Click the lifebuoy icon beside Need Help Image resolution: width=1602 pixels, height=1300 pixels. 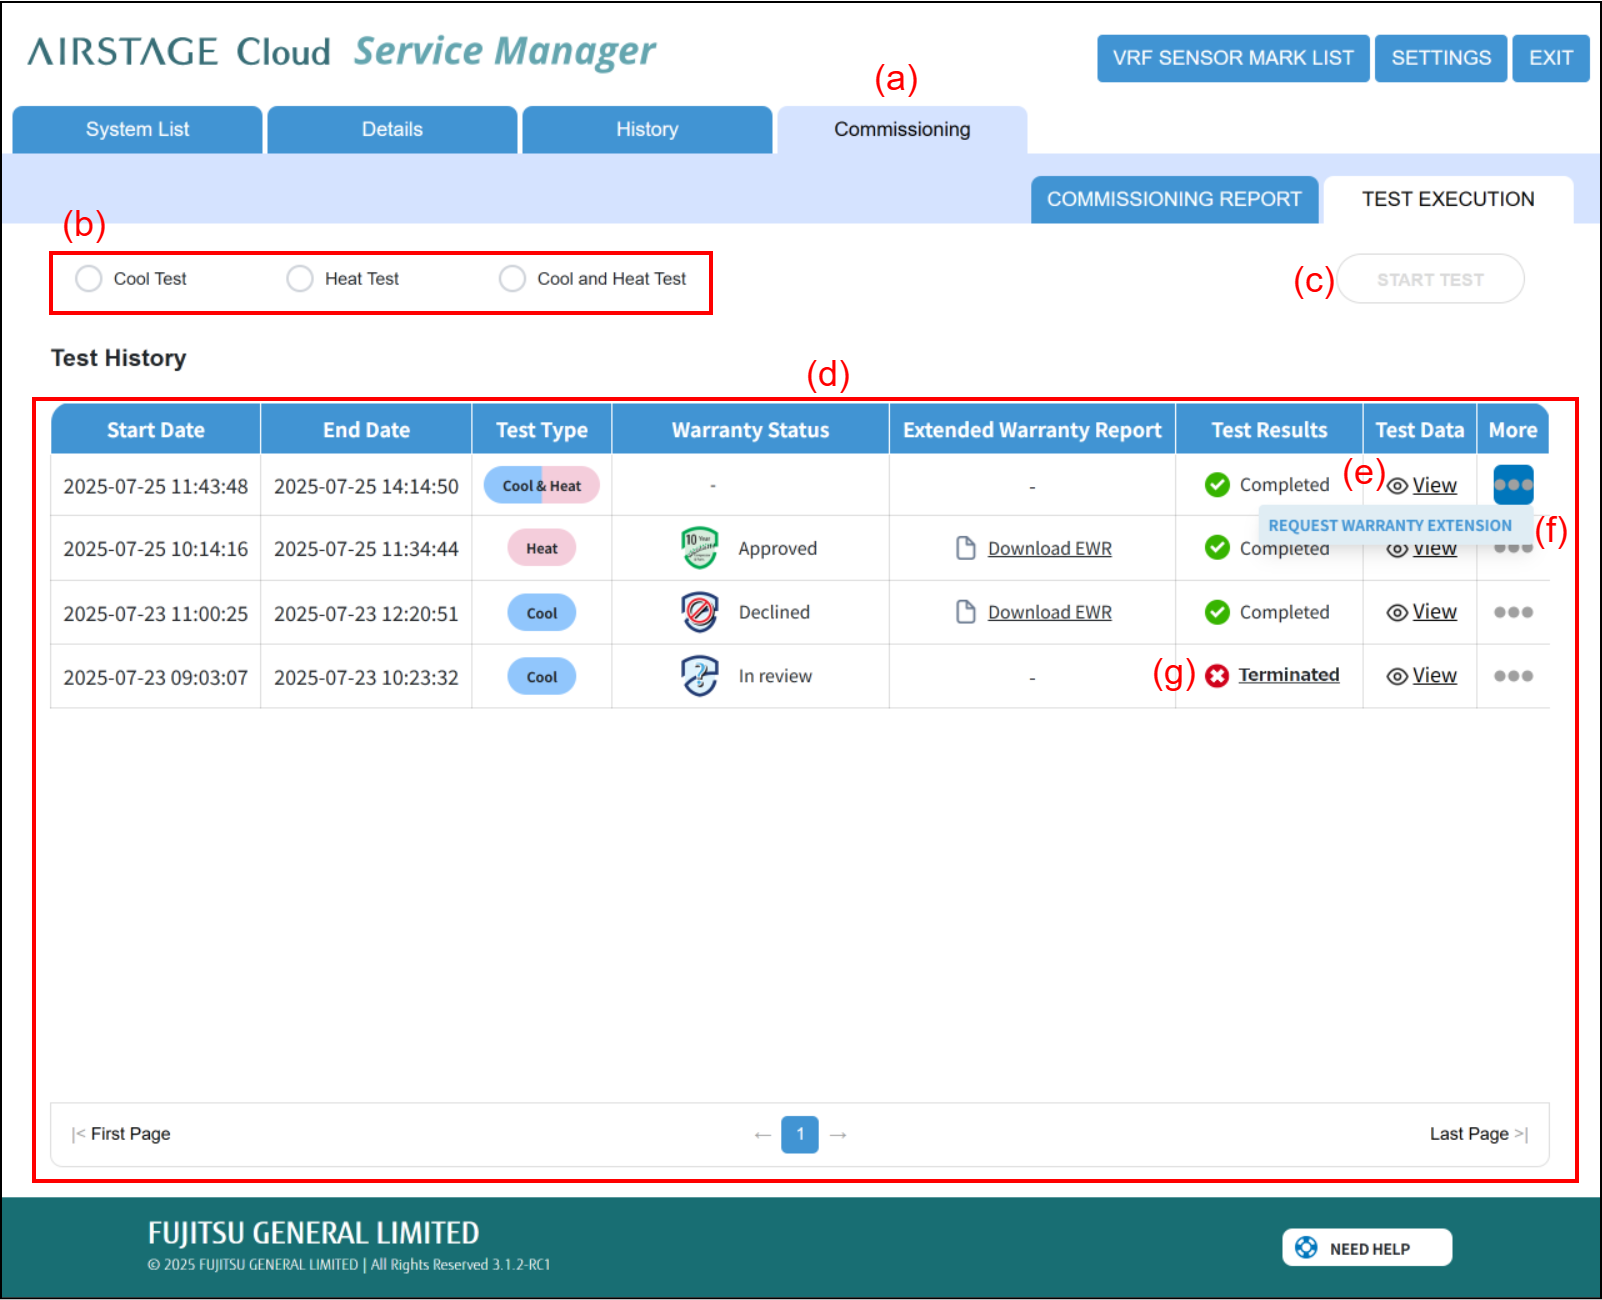[x=1306, y=1247]
